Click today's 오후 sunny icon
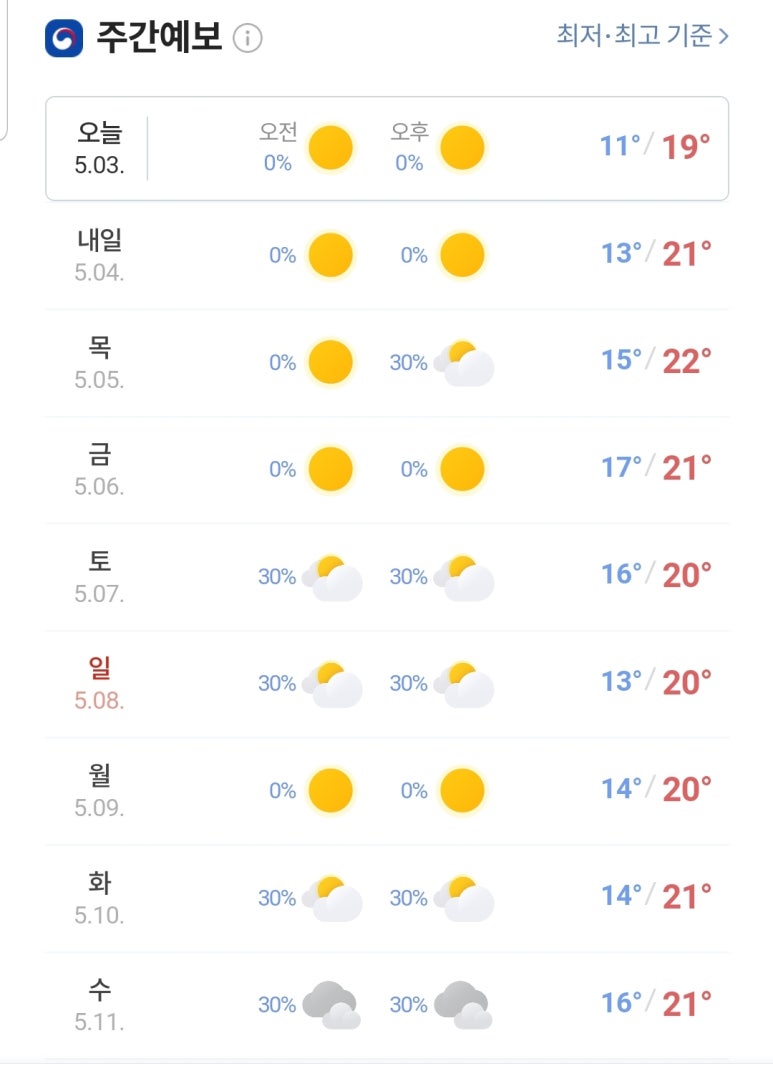This screenshot has width=773, height=1066. coord(462,148)
